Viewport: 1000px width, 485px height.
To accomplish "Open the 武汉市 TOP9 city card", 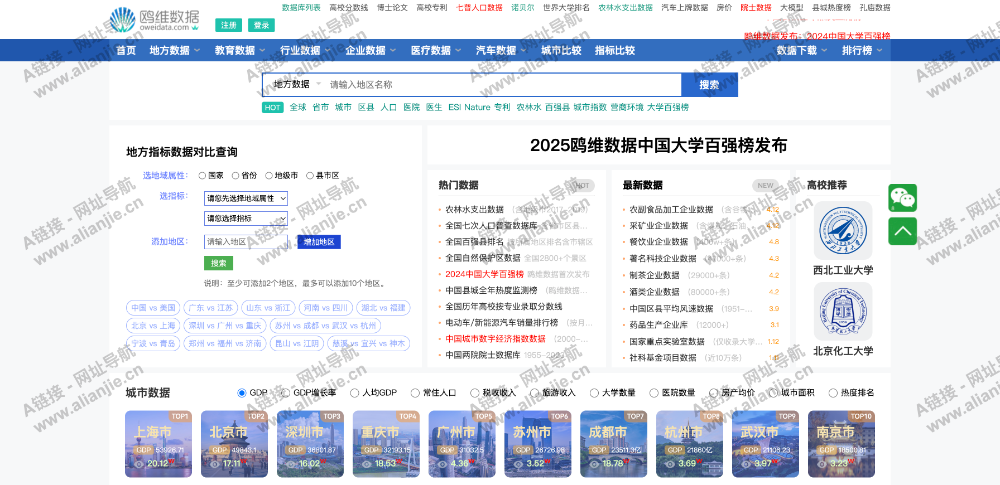I will 765,444.
